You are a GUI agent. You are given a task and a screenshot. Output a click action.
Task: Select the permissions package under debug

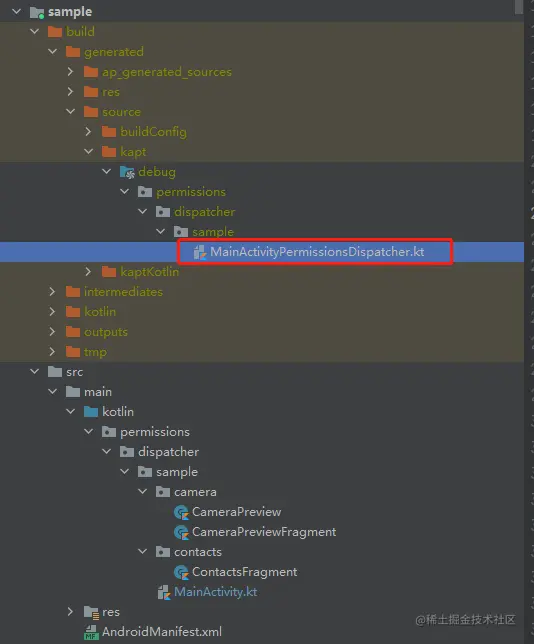191,192
